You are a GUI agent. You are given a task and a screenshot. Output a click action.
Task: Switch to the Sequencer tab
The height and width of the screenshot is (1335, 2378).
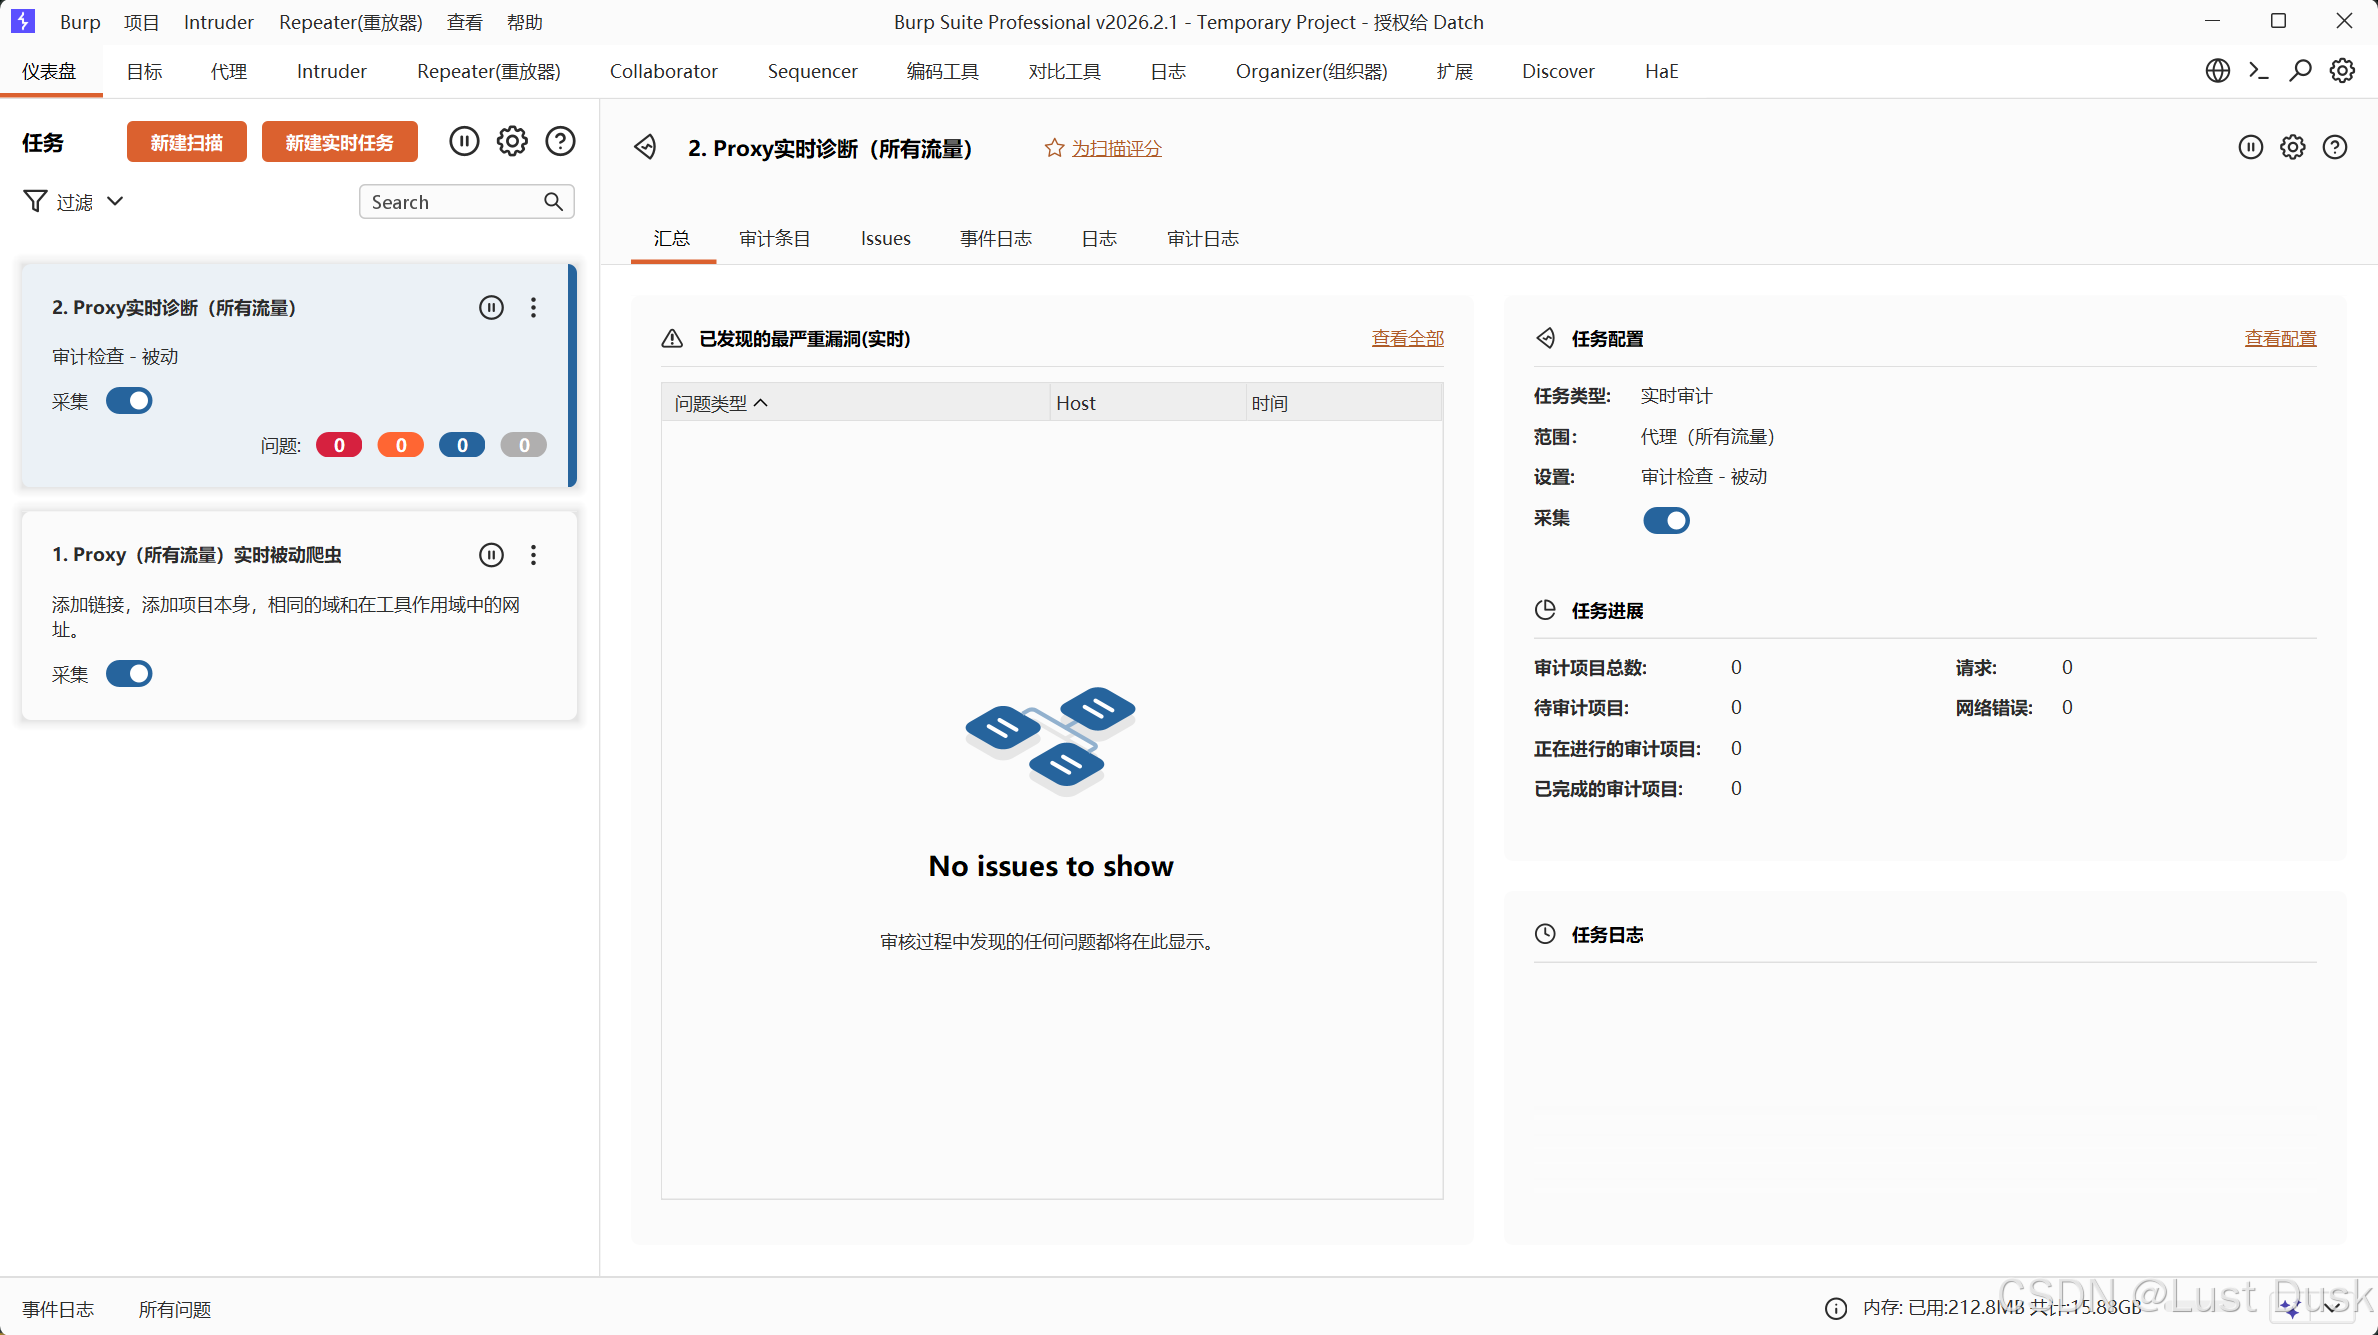coord(812,71)
